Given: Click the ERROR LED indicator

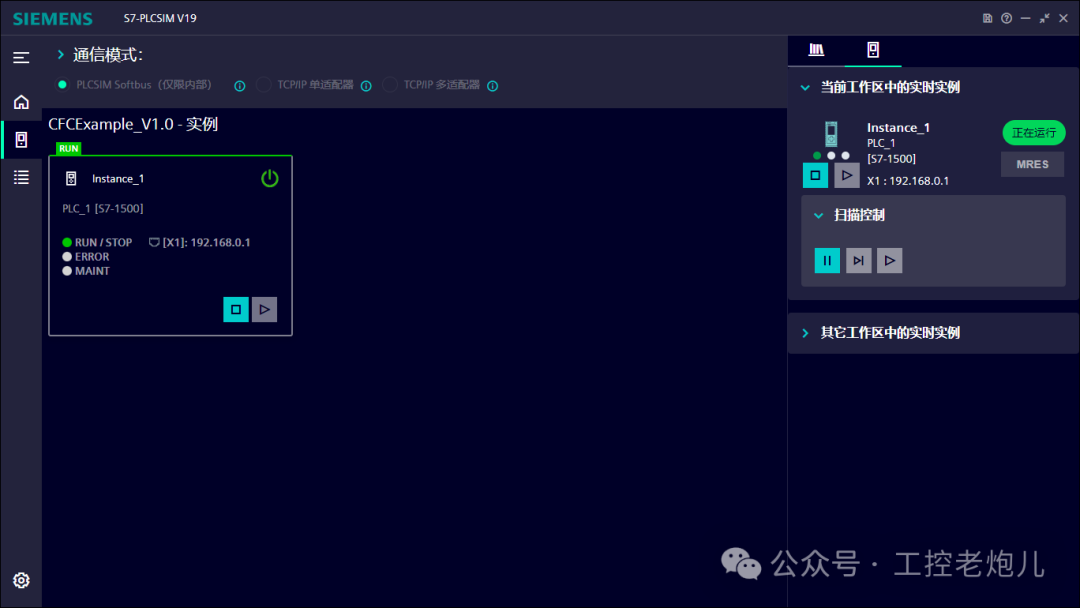Looking at the screenshot, I should coord(67,257).
